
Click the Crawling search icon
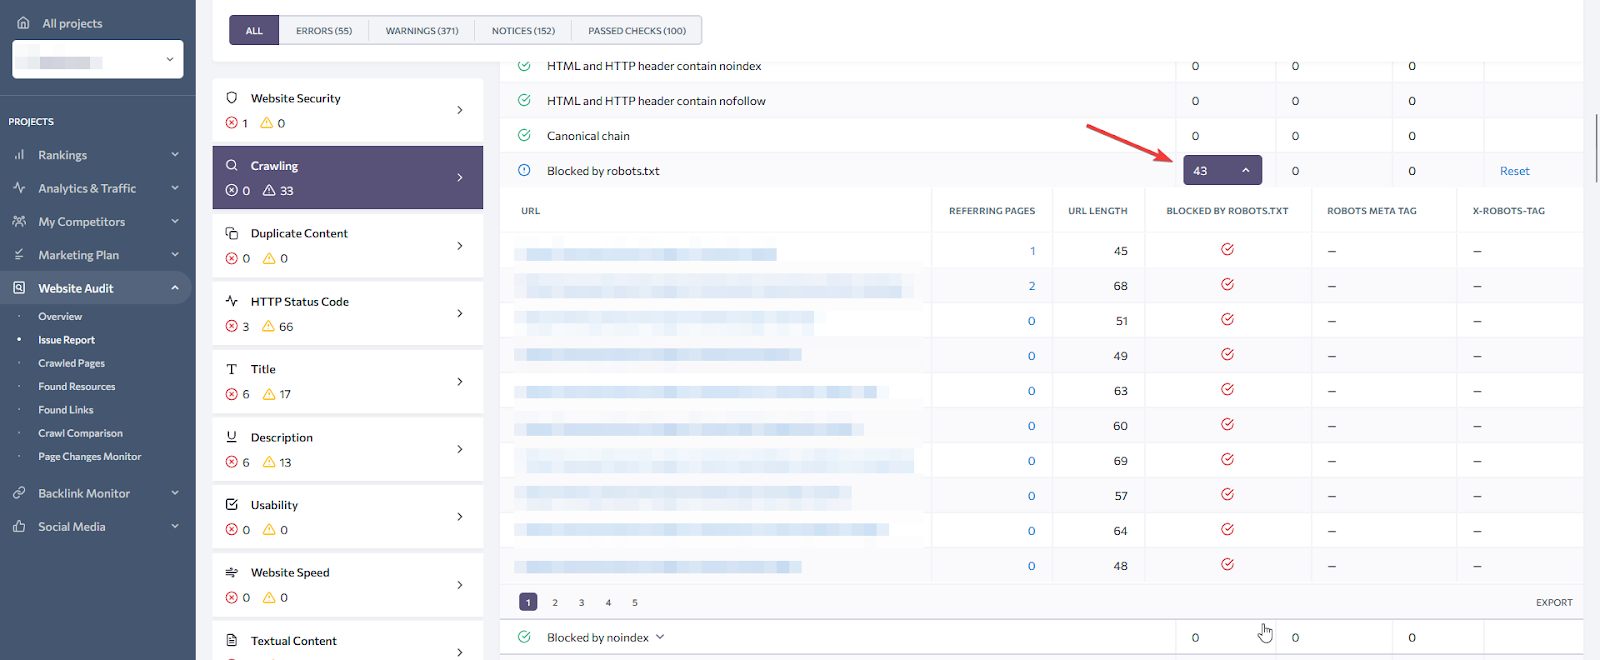232,165
